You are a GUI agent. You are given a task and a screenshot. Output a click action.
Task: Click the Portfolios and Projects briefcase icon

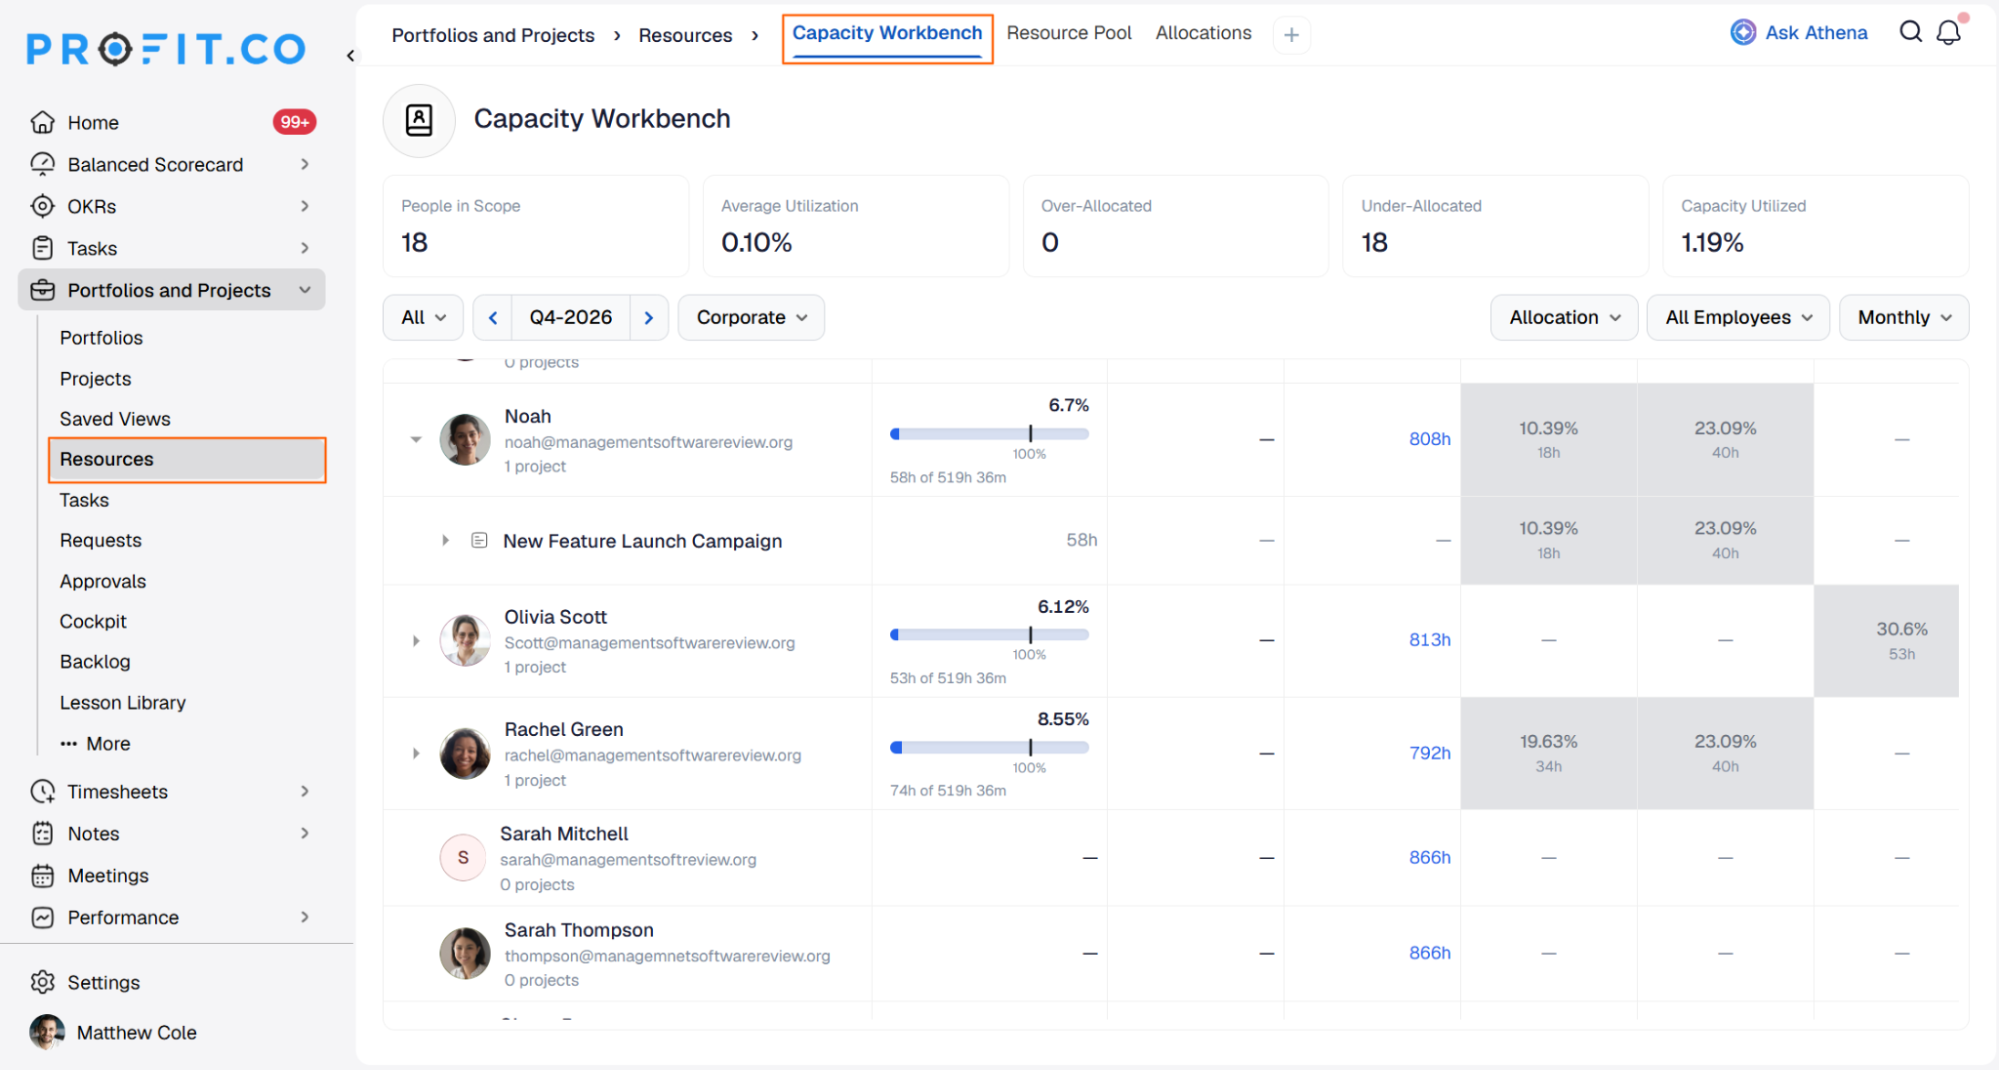tap(42, 290)
